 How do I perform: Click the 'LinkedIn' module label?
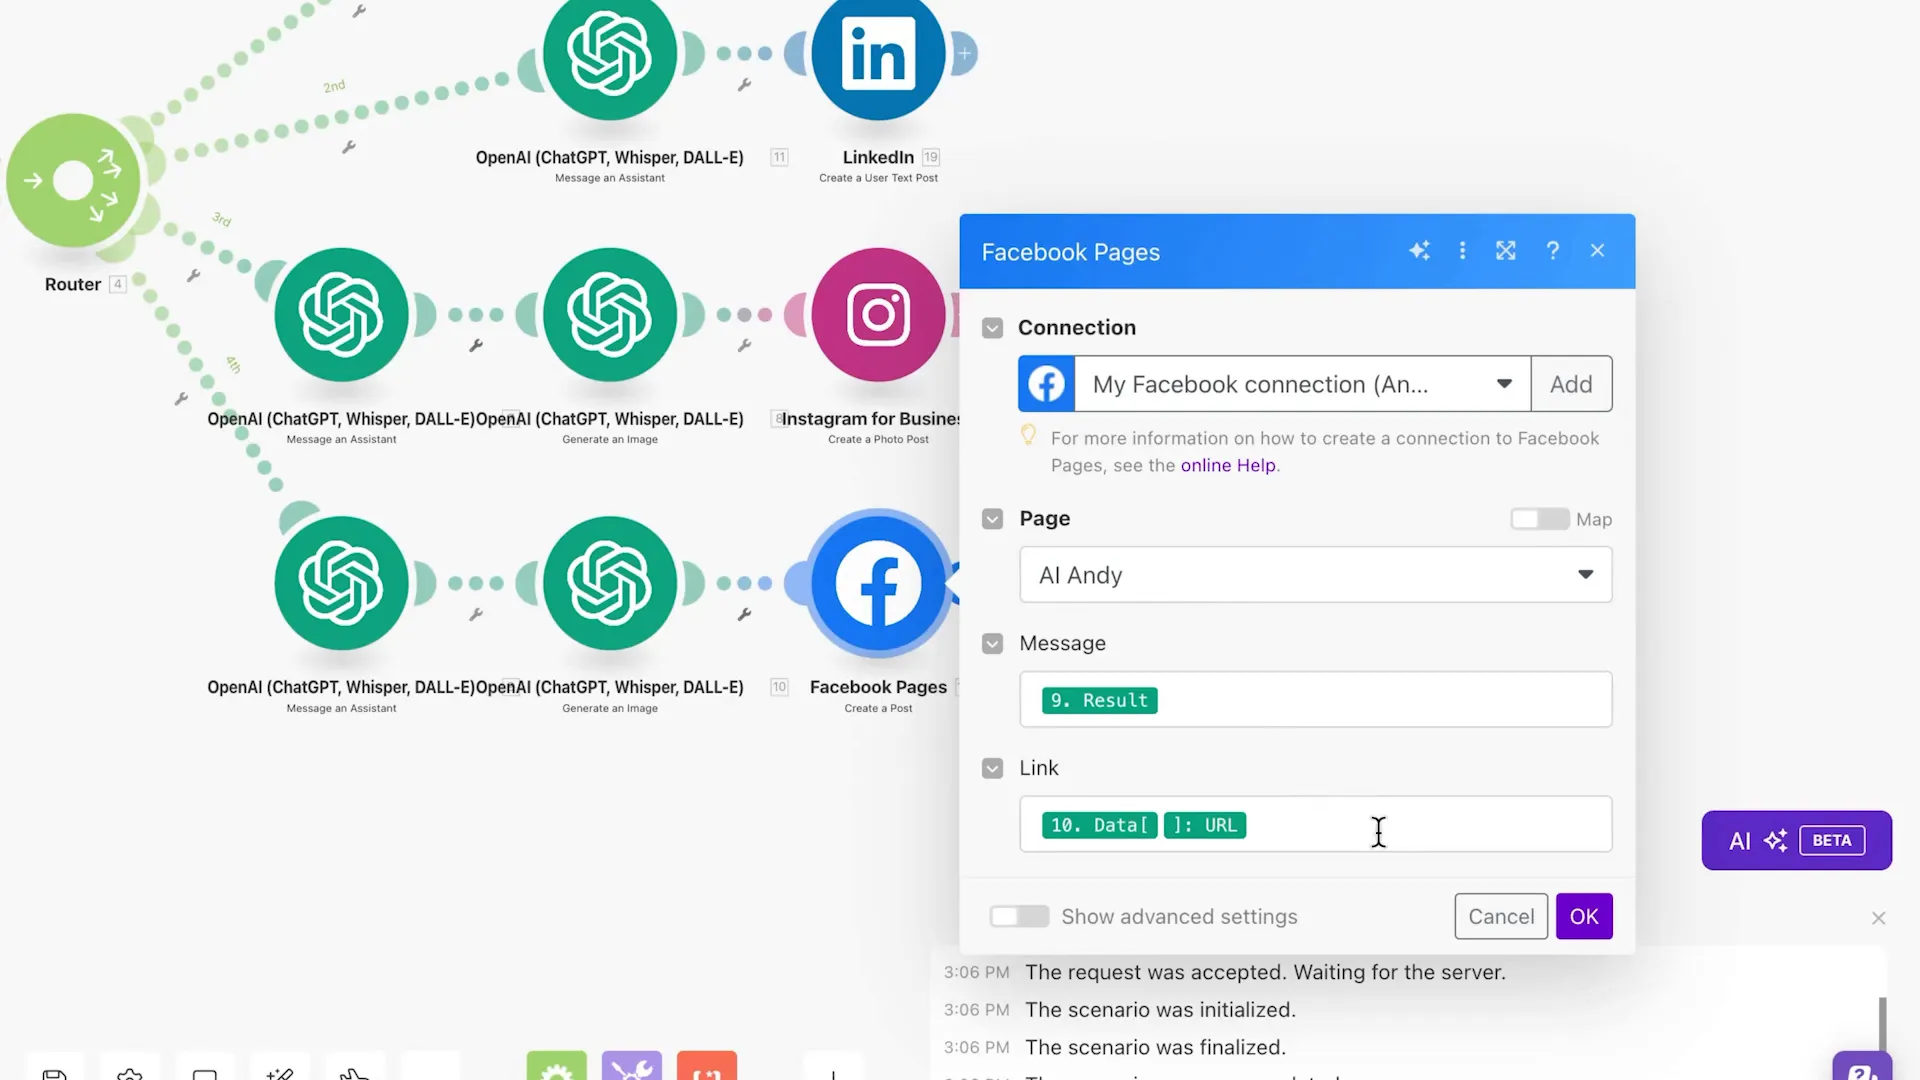(x=878, y=157)
